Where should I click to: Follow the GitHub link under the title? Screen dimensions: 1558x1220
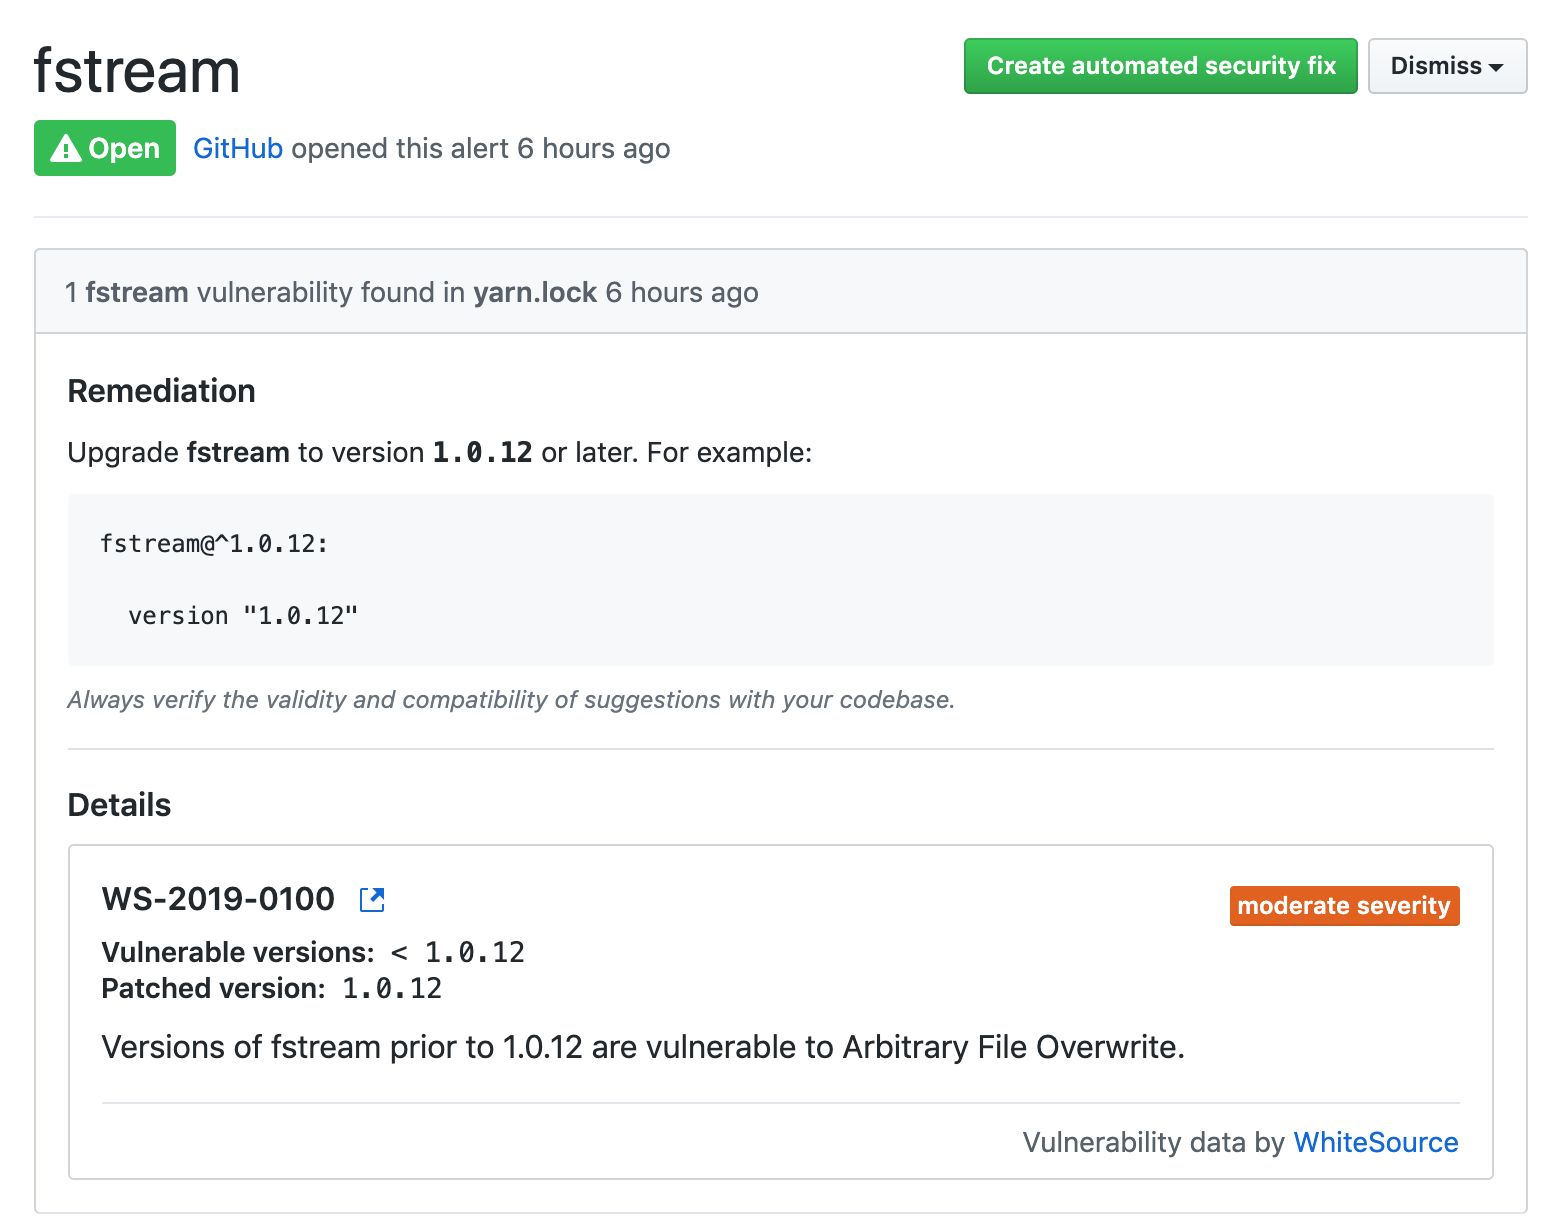point(238,149)
